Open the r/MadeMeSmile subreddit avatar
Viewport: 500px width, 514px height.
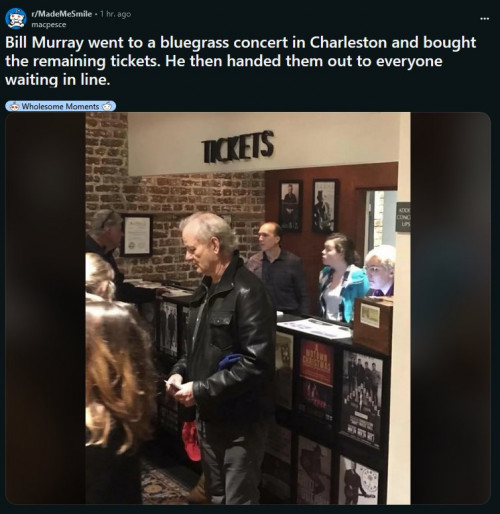16,19
